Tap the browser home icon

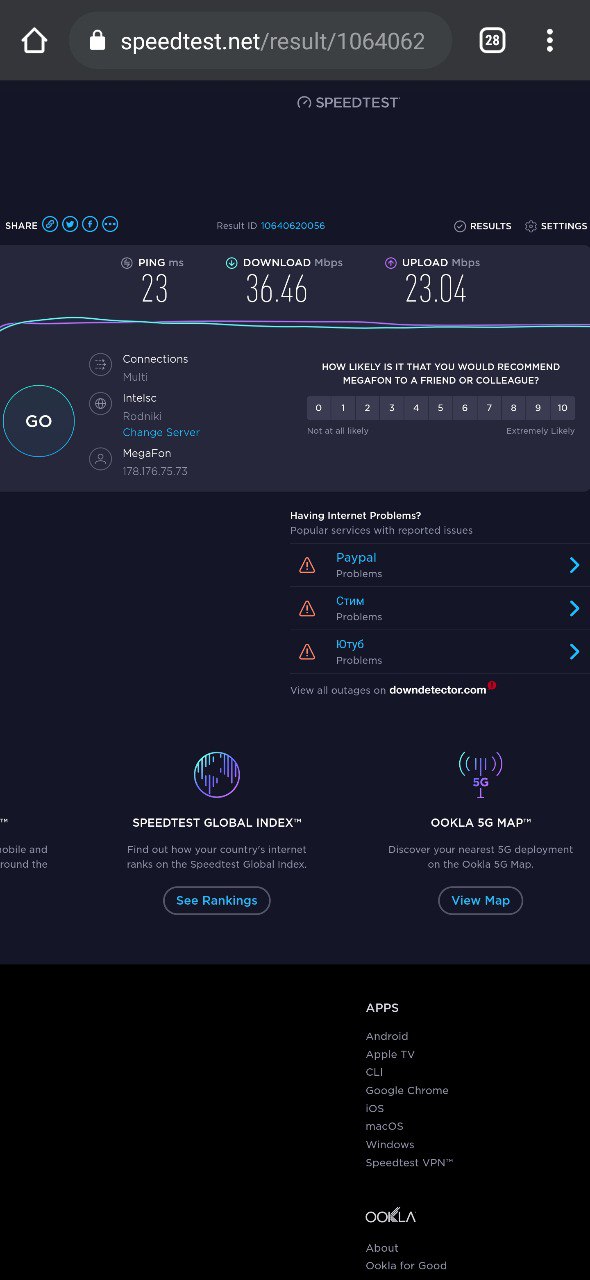click(x=34, y=40)
